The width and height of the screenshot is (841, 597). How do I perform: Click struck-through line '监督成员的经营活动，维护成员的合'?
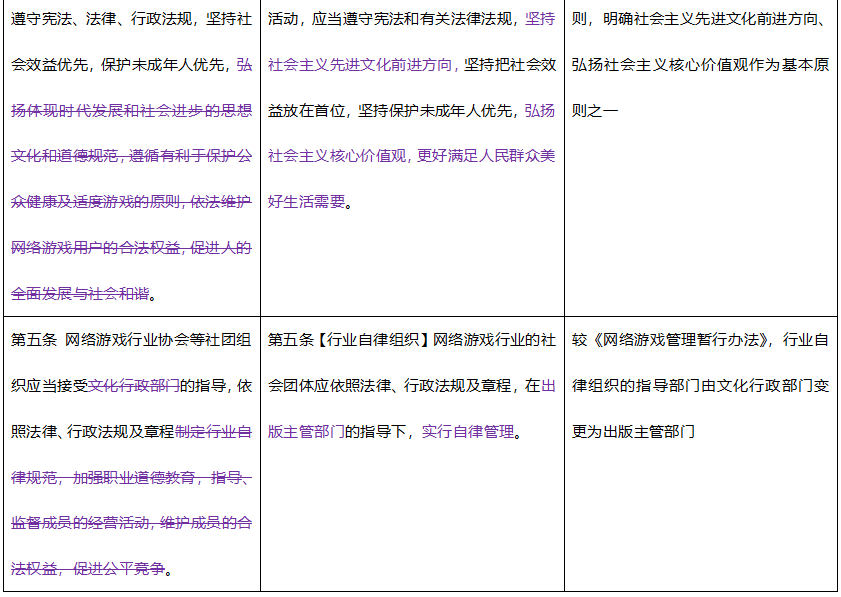pos(131,523)
